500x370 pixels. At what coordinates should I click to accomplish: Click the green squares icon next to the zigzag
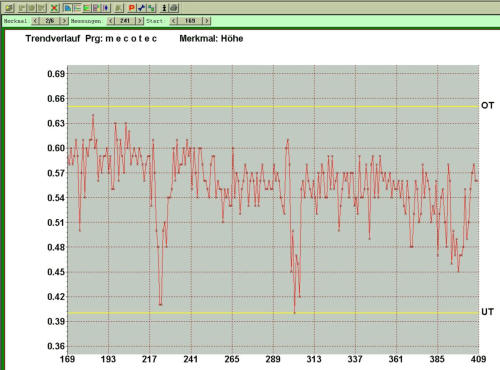tap(151, 8)
